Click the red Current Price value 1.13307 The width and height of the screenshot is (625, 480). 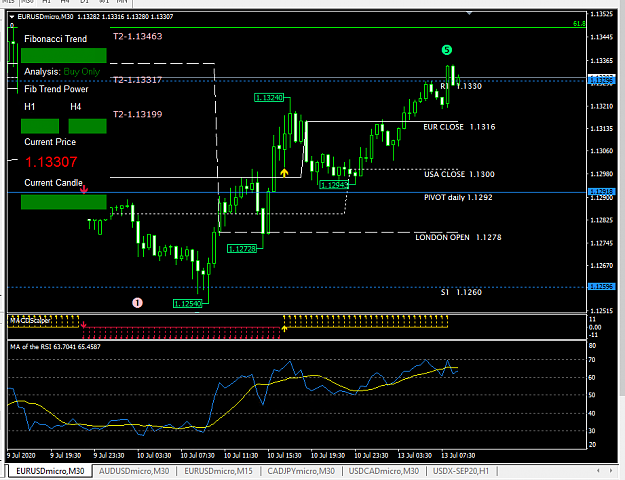tap(51, 162)
